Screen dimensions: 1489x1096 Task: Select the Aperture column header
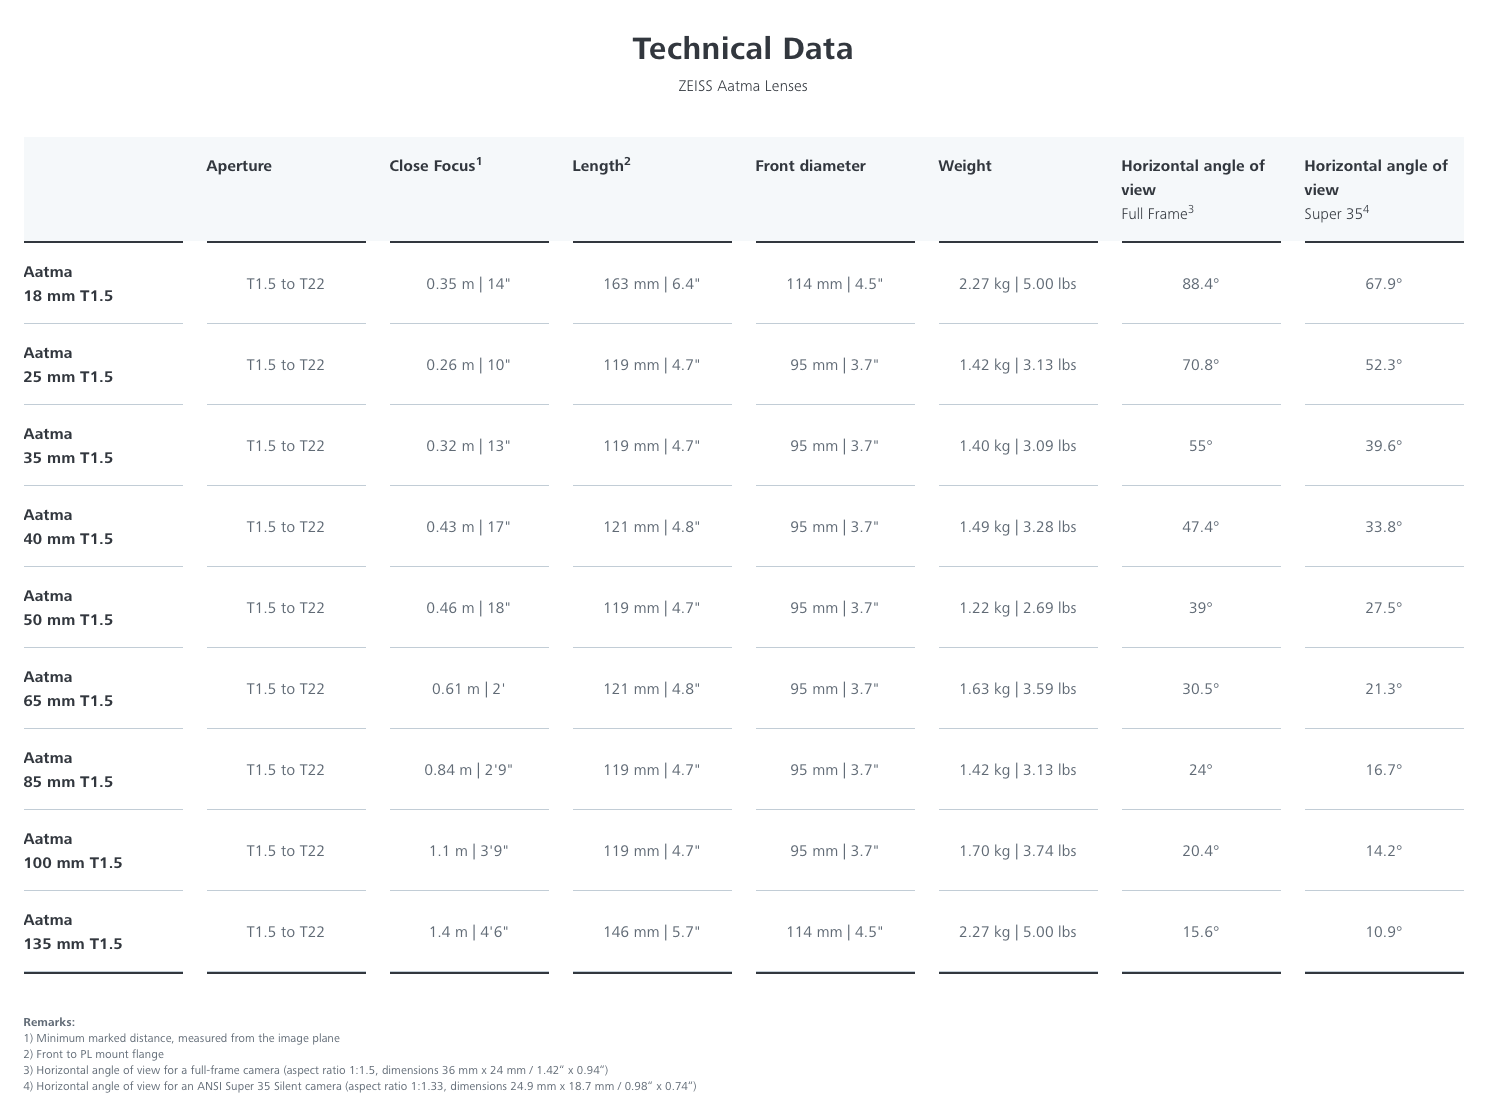click(239, 166)
